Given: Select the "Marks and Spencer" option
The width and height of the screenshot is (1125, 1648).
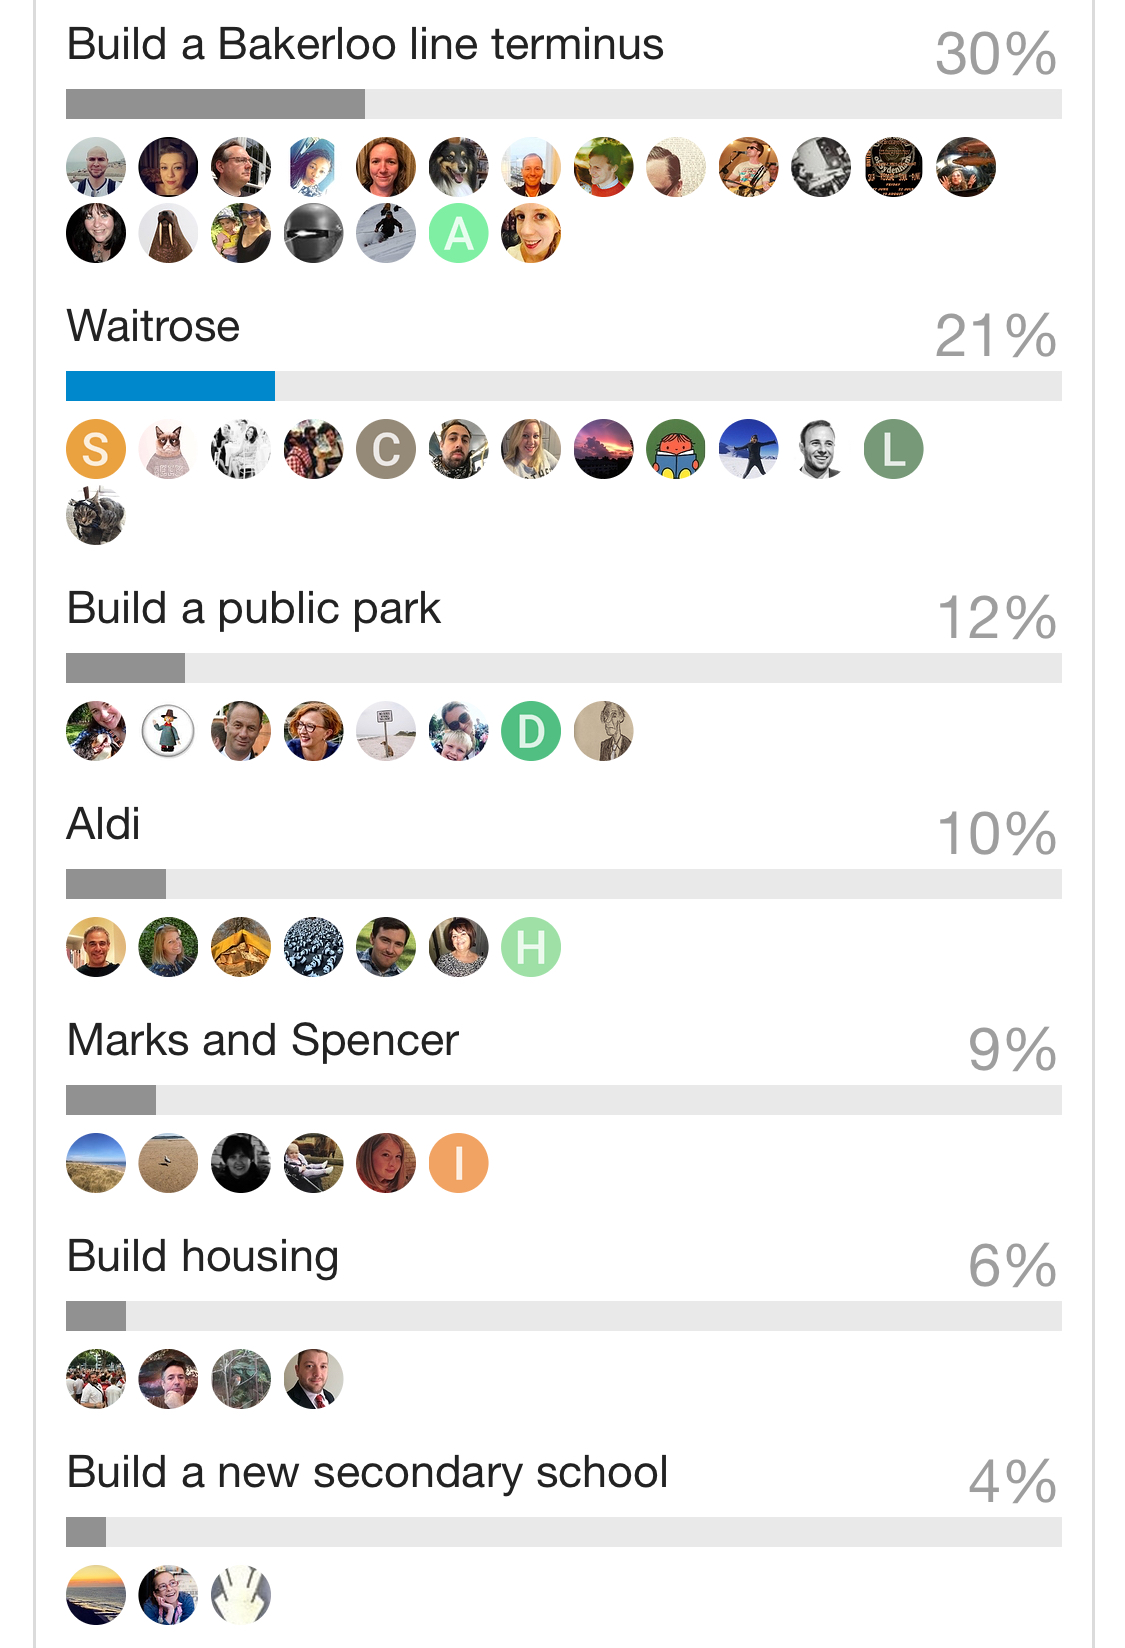Looking at the screenshot, I should click(262, 1041).
